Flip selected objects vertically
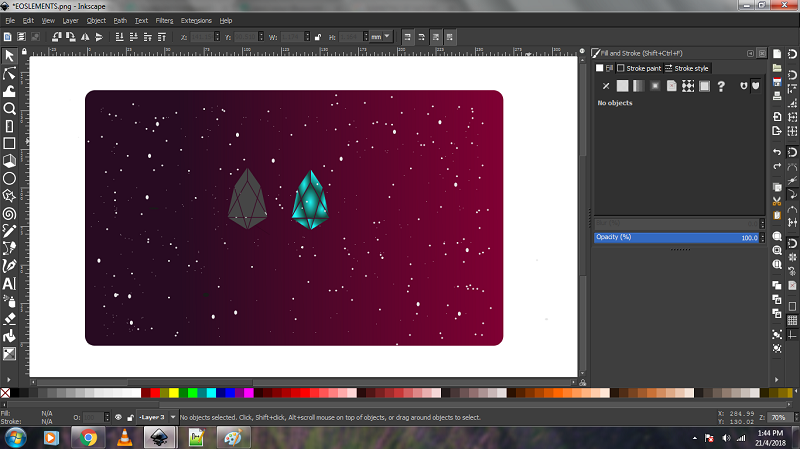The image size is (800, 449). [x=99, y=37]
